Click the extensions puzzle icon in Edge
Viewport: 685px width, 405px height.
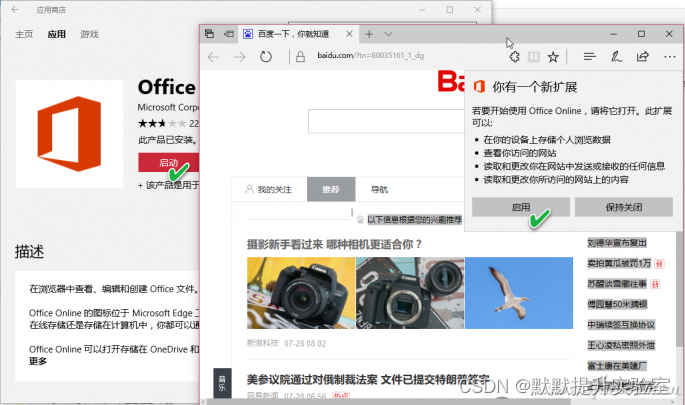[x=515, y=57]
